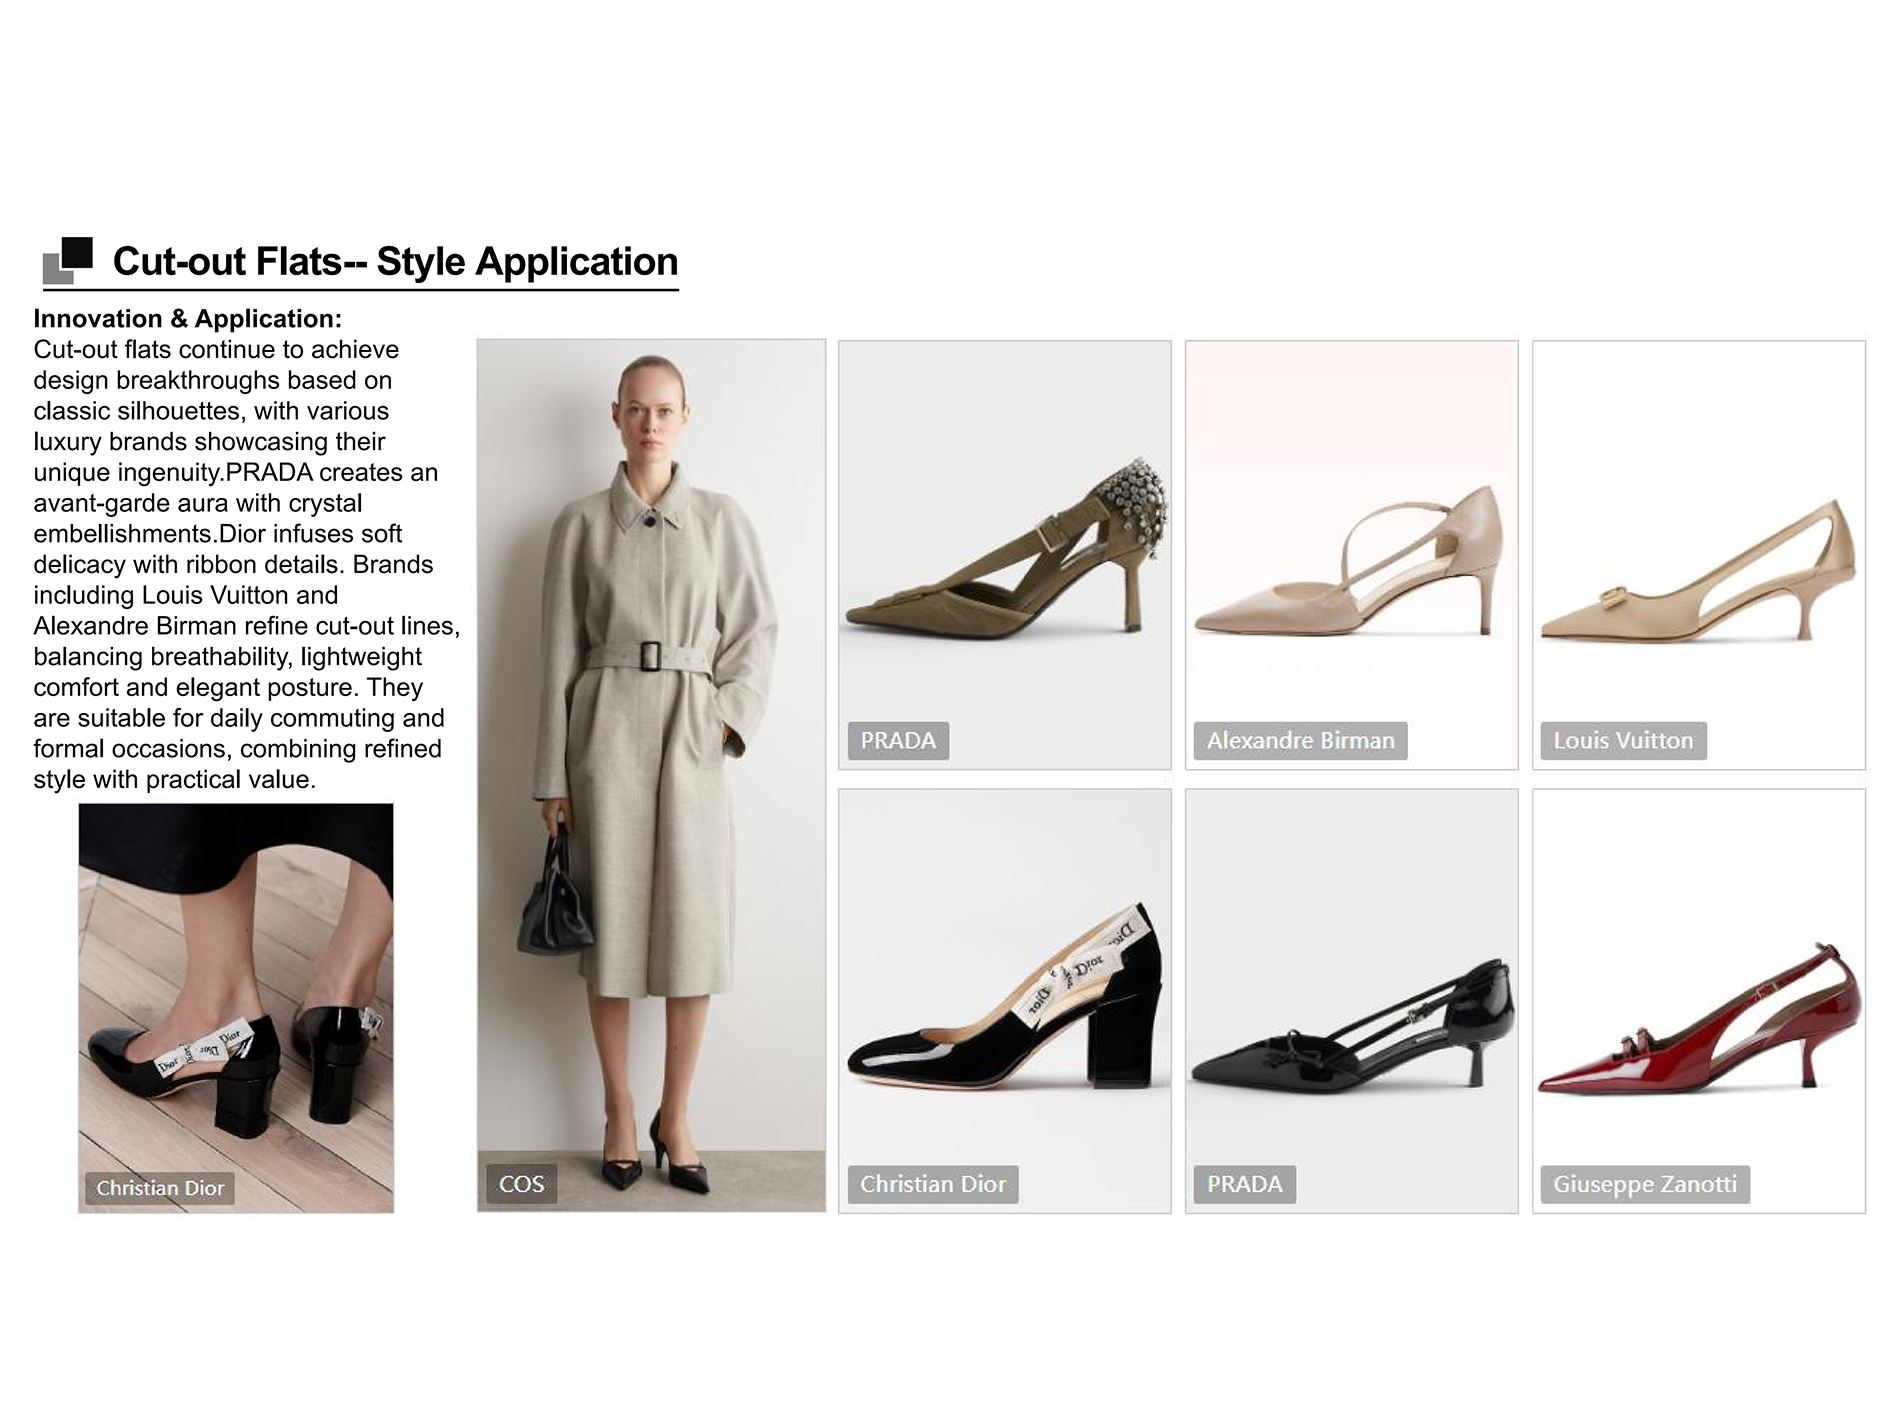1890x1417 pixels.
Task: Select the beige Louis Vuitton kitten heel image
Action: pyautogui.click(x=1699, y=555)
